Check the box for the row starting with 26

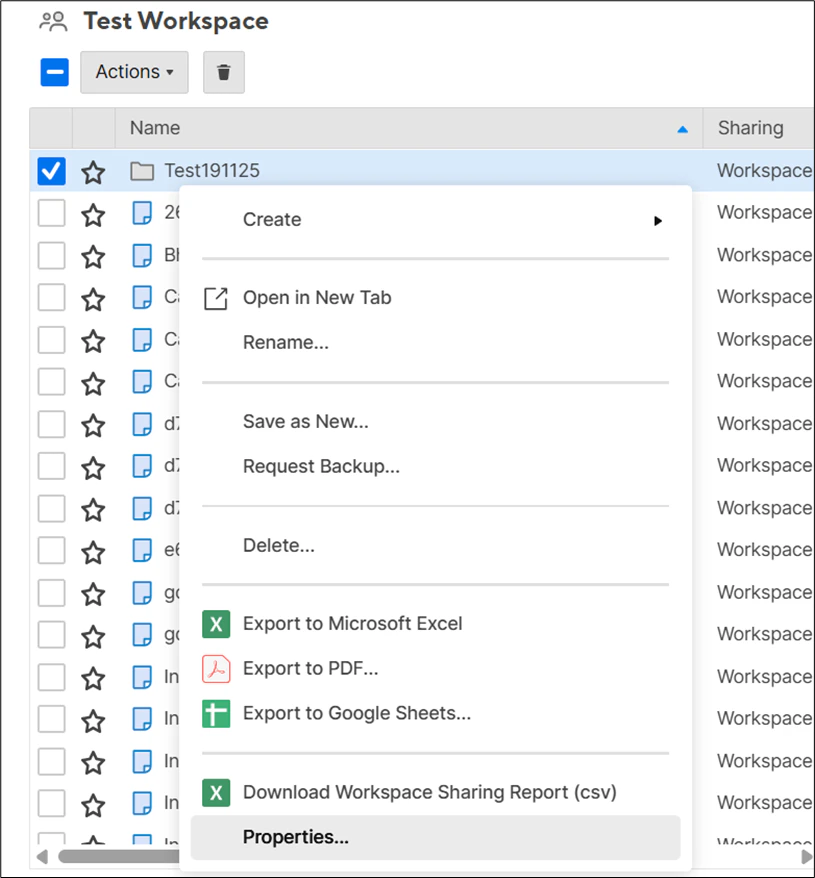pos(51,213)
